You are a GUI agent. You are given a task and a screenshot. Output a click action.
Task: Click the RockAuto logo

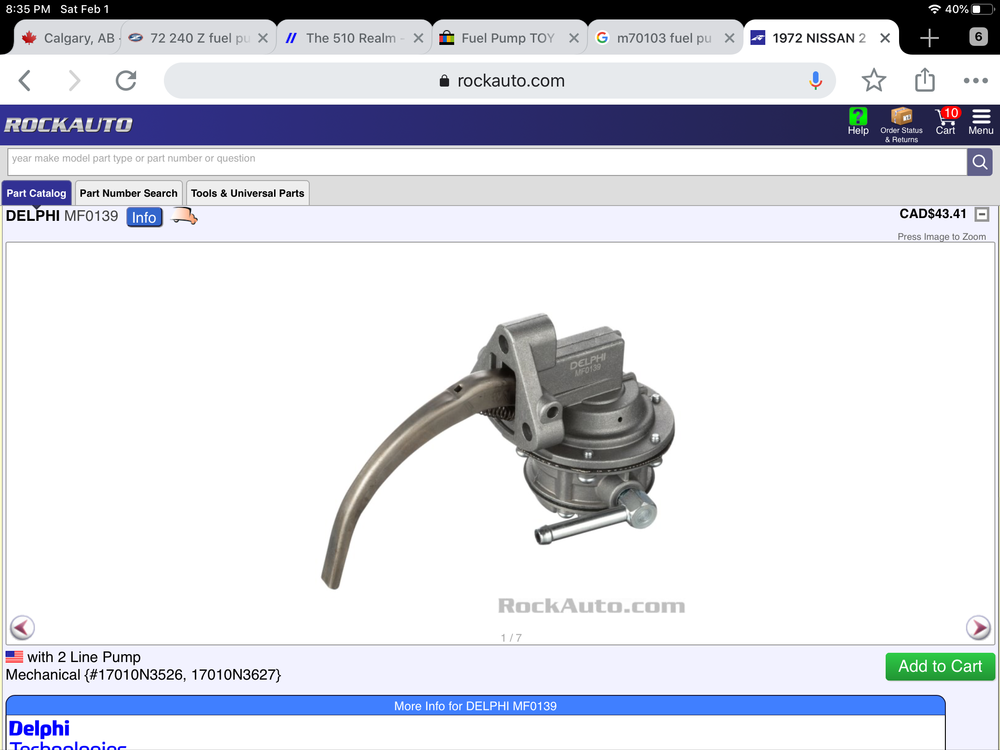pos(68,124)
